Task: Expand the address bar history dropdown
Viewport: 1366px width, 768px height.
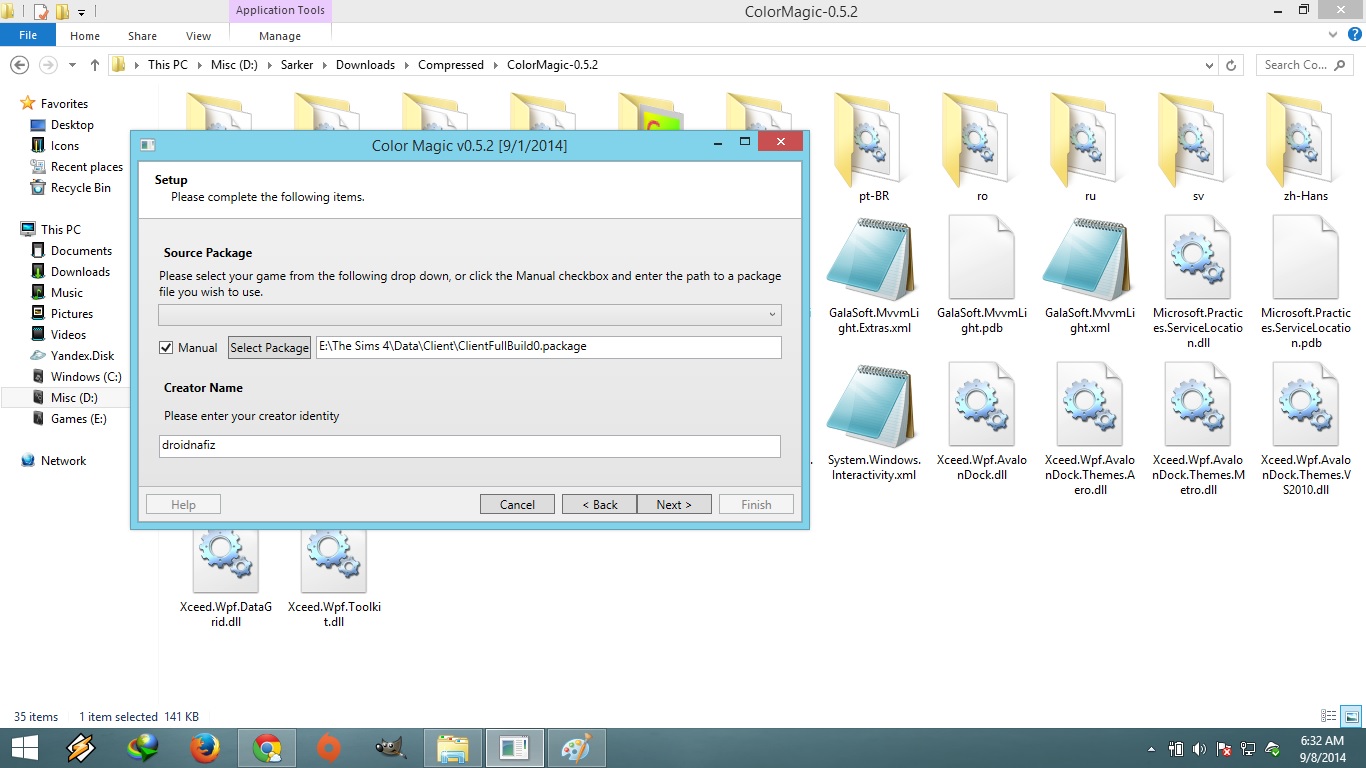Action: pos(1214,65)
